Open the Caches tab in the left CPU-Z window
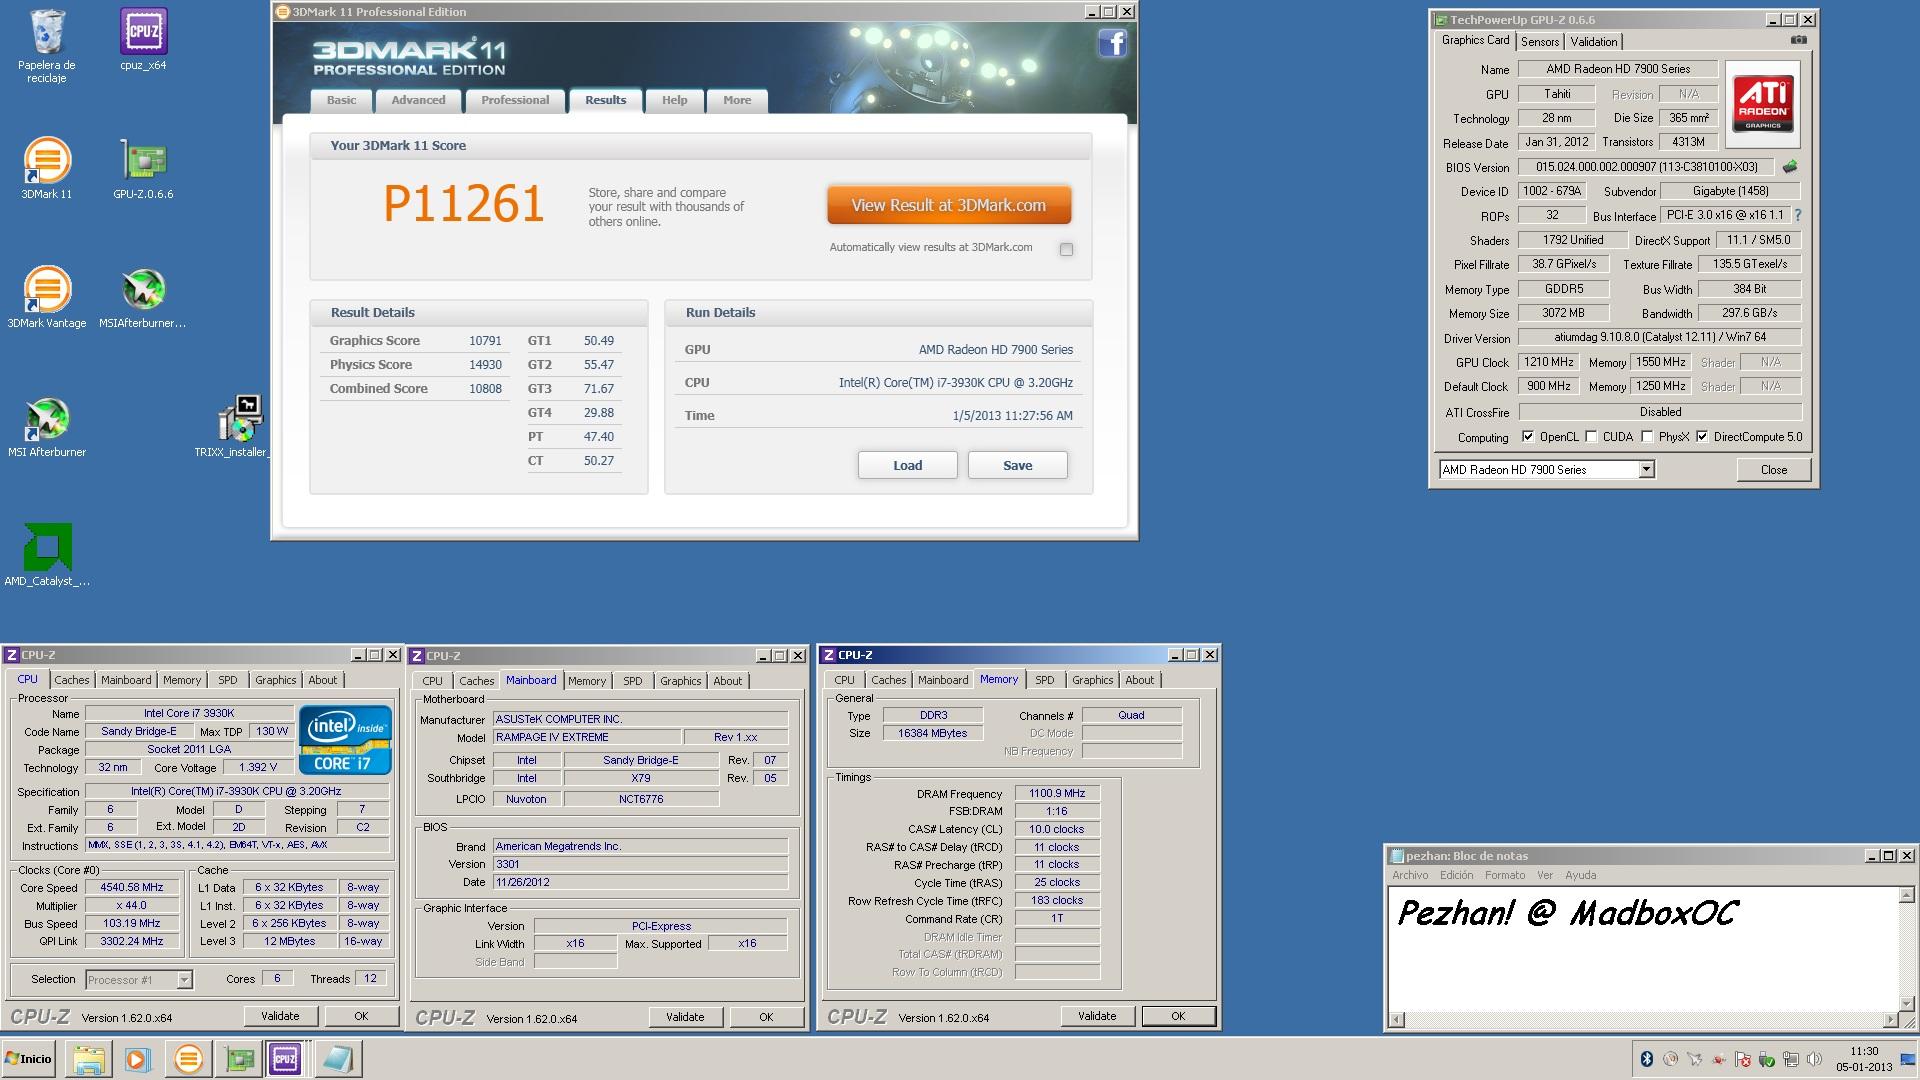This screenshot has width=1920, height=1080. 71,680
